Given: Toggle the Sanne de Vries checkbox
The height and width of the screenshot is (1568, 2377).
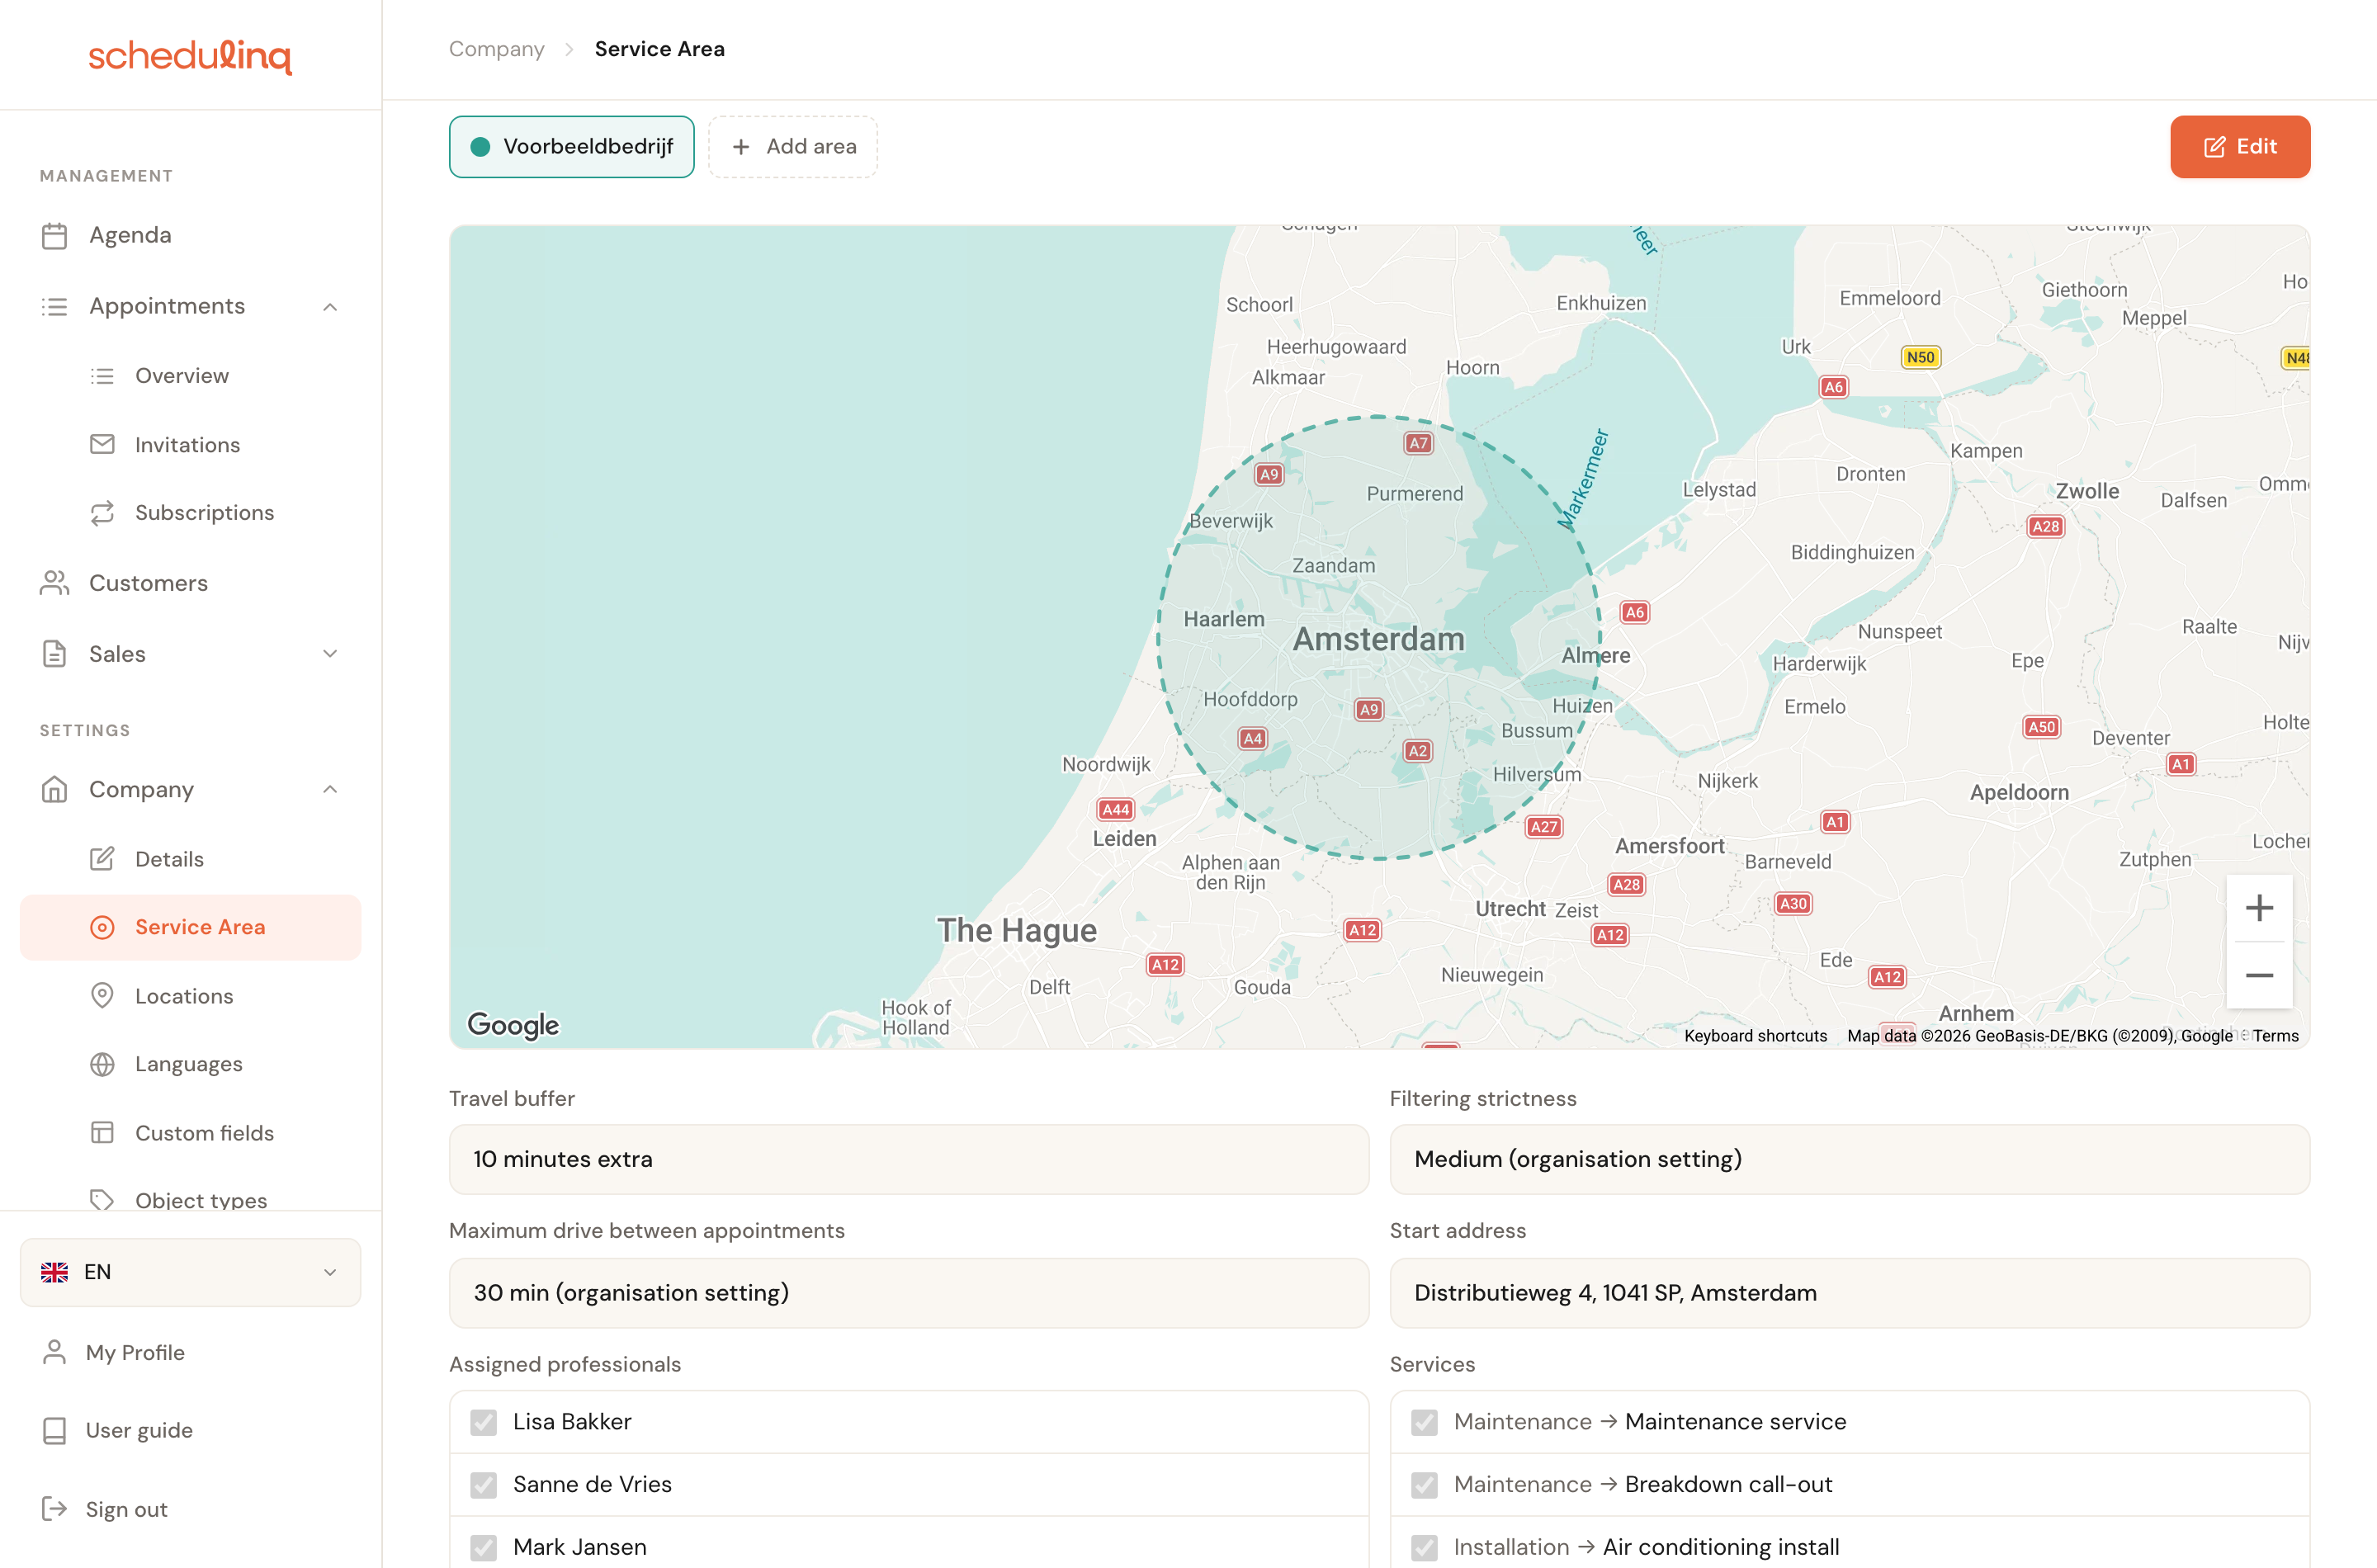Looking at the screenshot, I should [x=484, y=1485].
